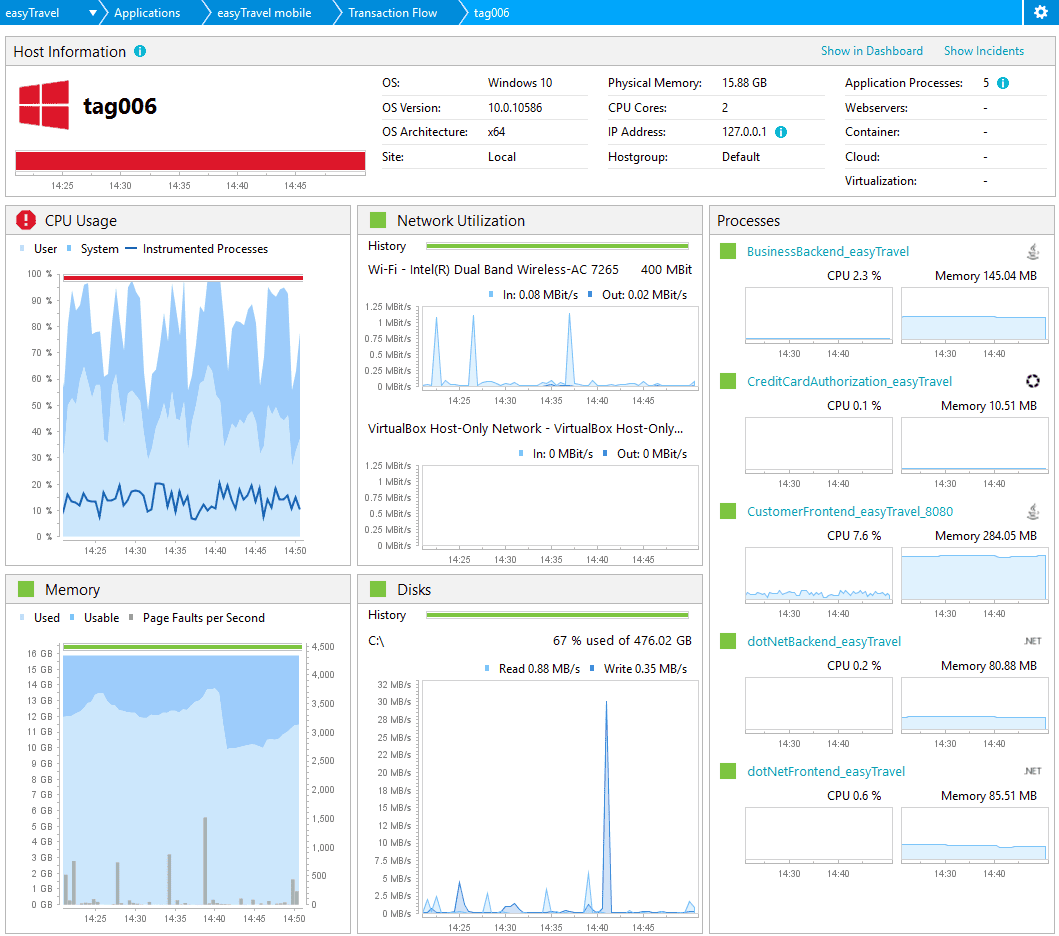
Task: Click the BusinessBackend_easyTravel CPU mini chart
Action: click(819, 315)
